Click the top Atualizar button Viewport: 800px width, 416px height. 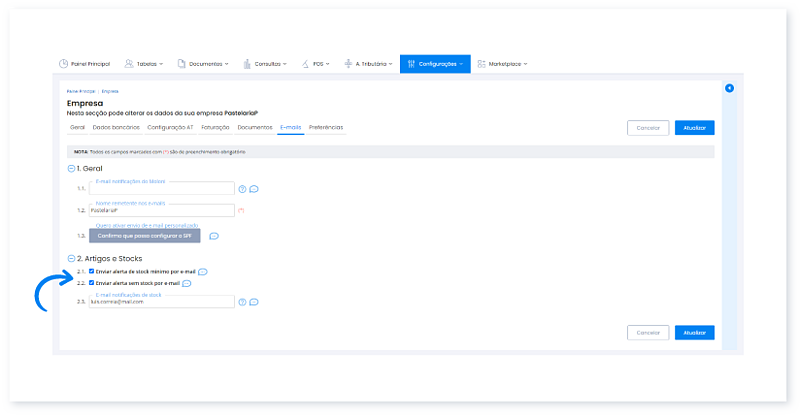pos(694,128)
